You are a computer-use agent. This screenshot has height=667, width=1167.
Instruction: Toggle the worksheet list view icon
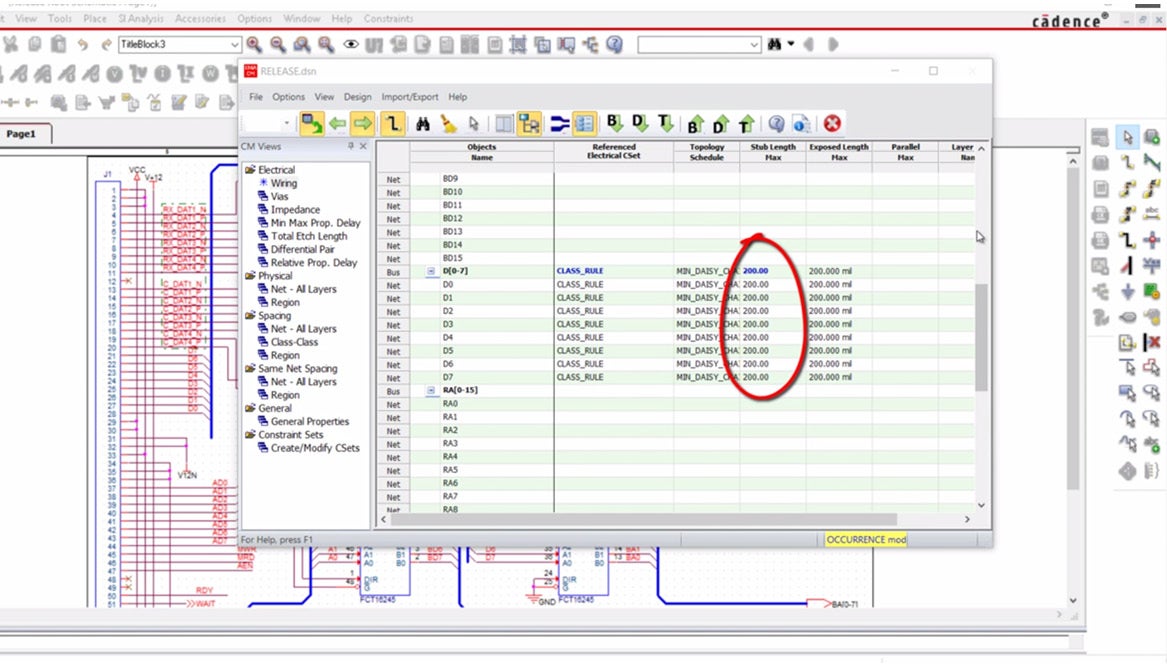point(584,124)
